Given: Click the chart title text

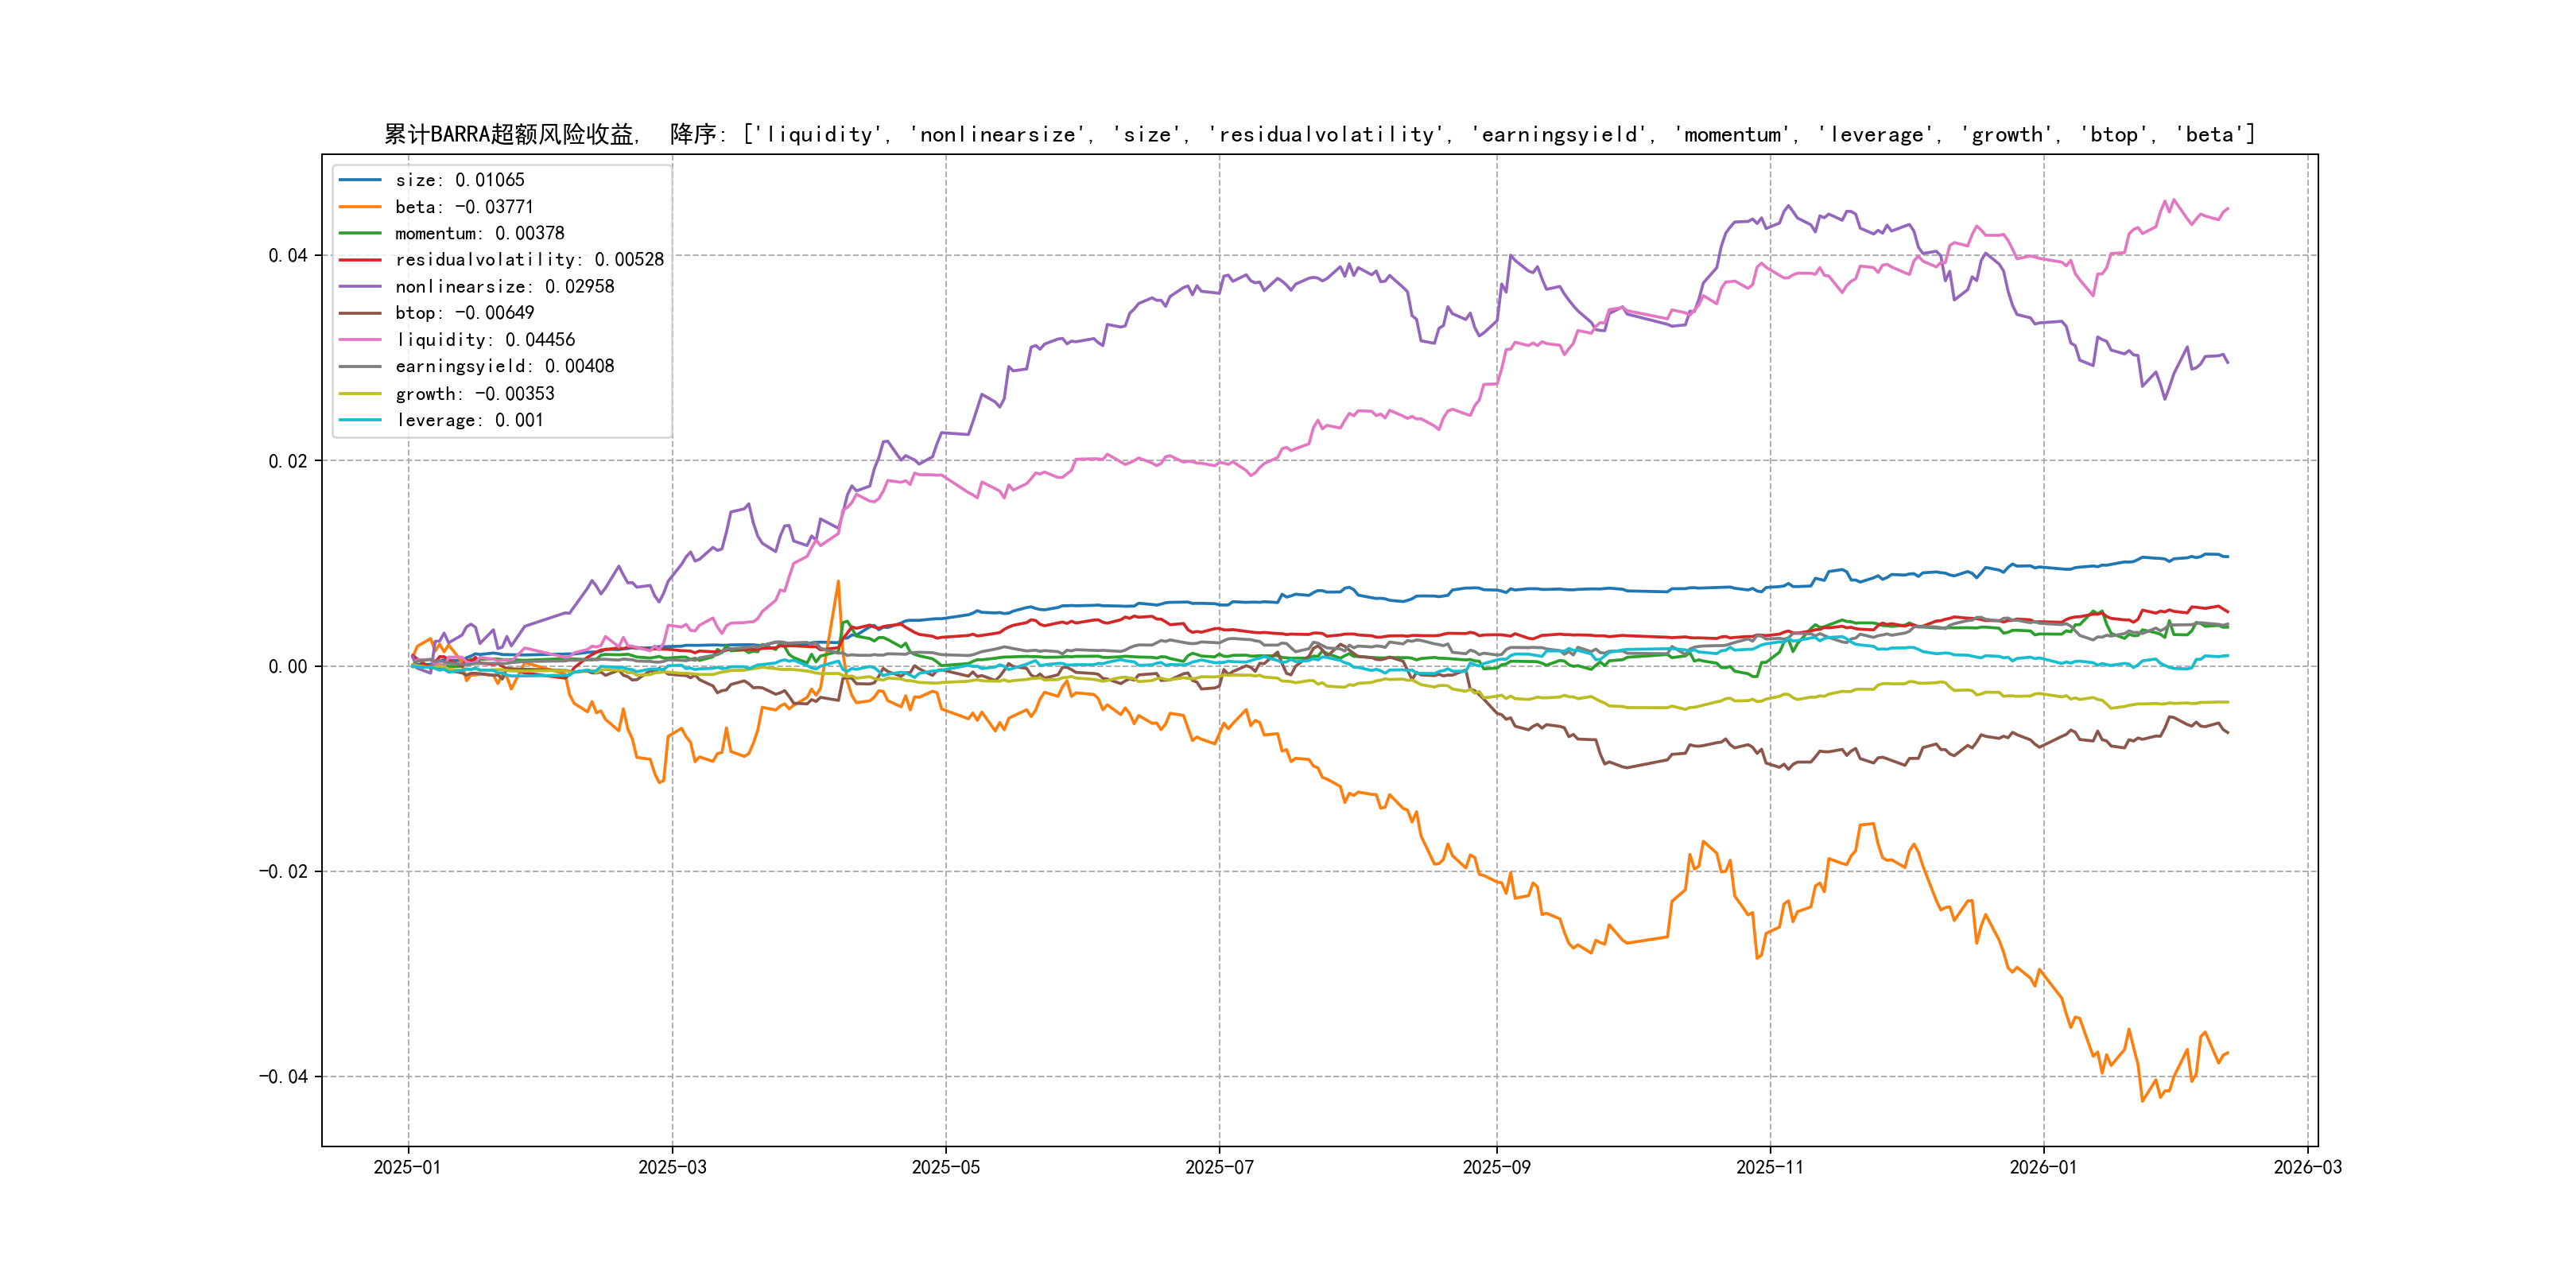Looking at the screenshot, I should [x=1319, y=134].
